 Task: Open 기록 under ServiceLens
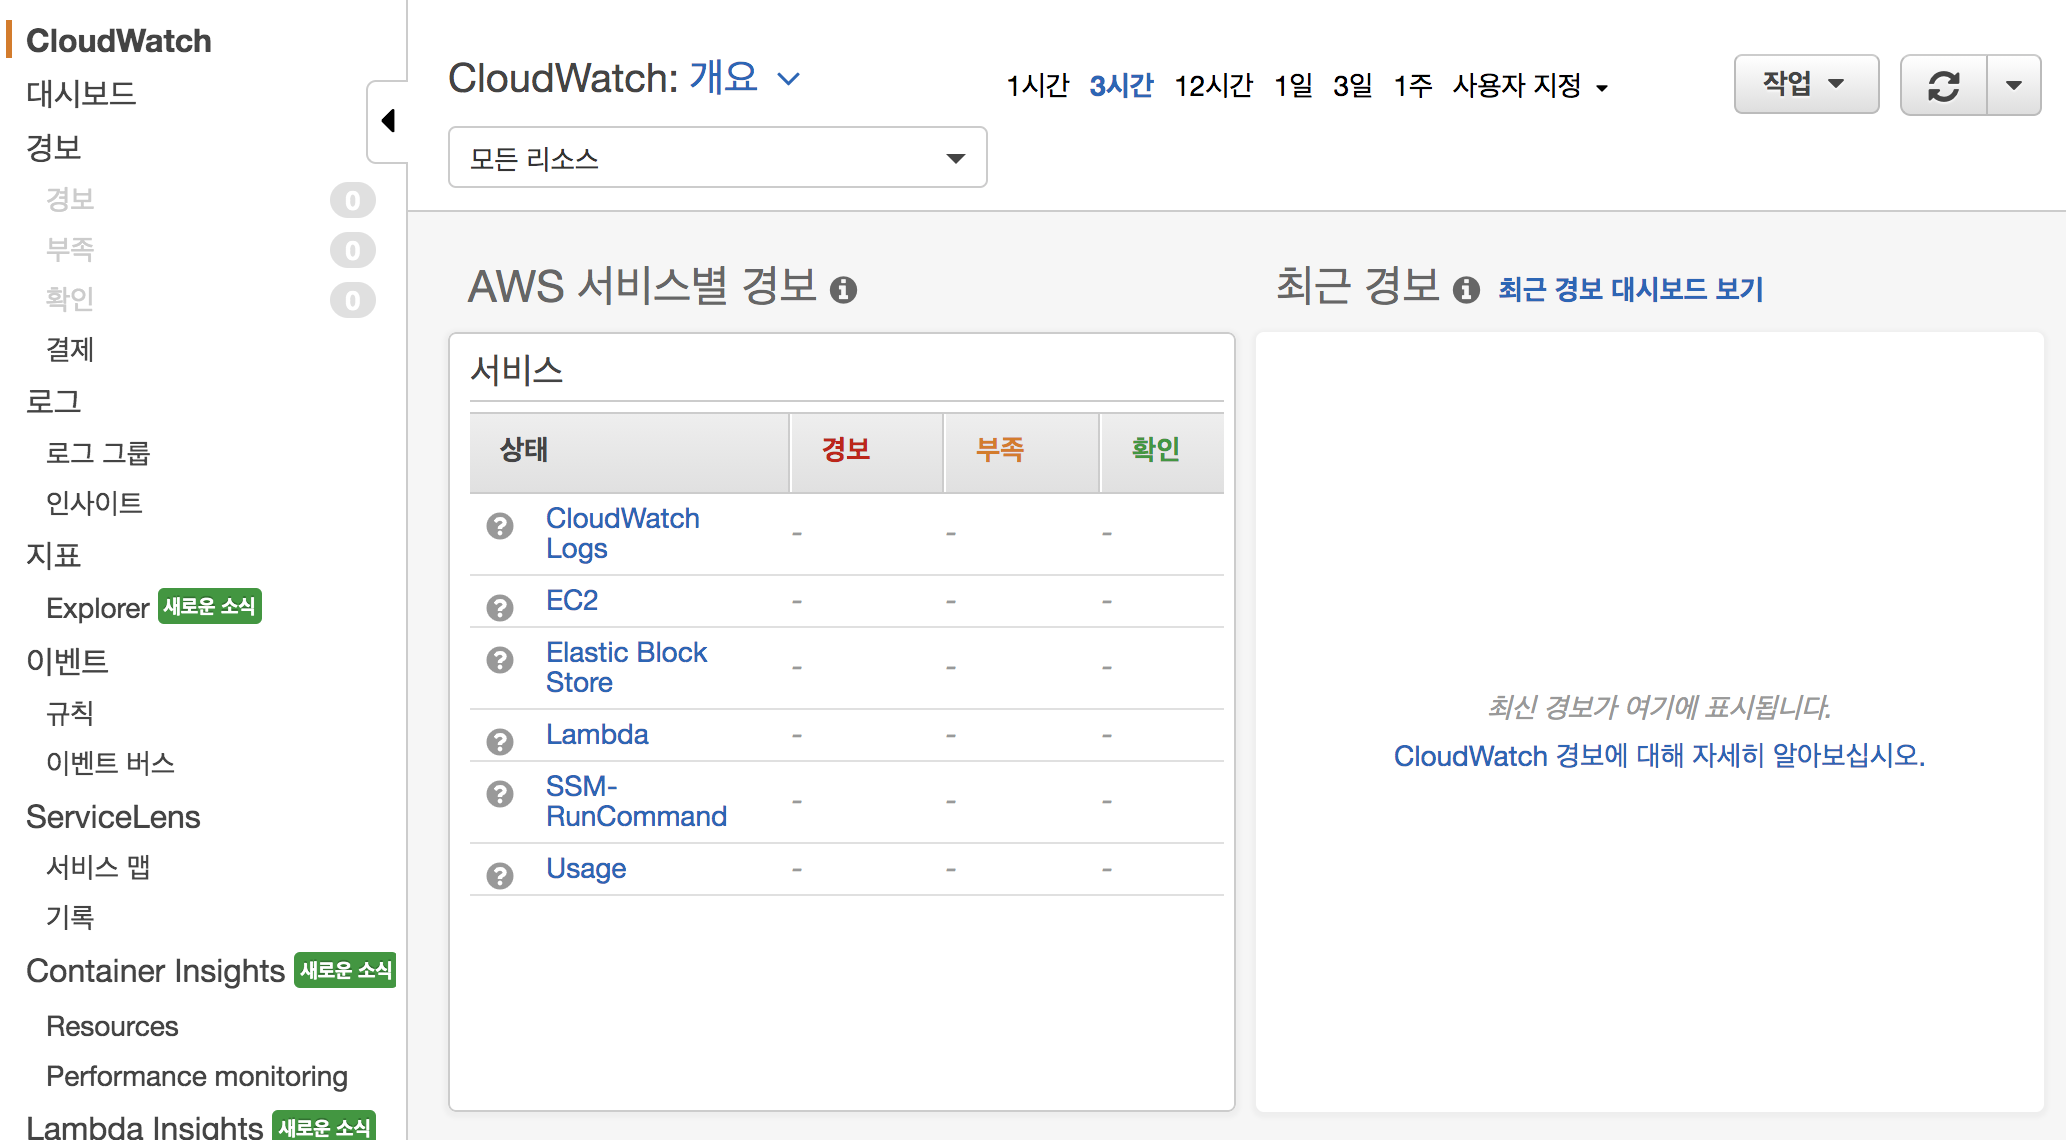70,917
